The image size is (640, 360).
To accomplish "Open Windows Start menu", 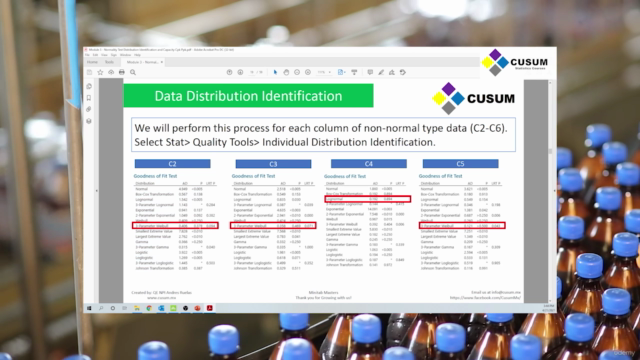I will click(x=89, y=308).
